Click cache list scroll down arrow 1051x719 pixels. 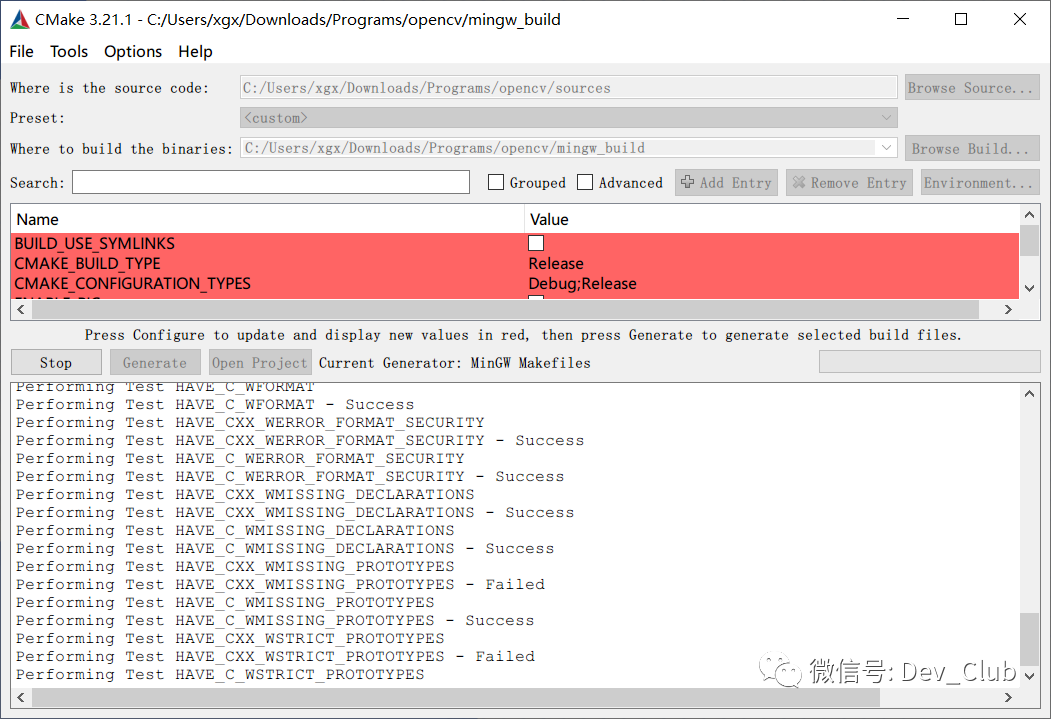pos(1030,288)
